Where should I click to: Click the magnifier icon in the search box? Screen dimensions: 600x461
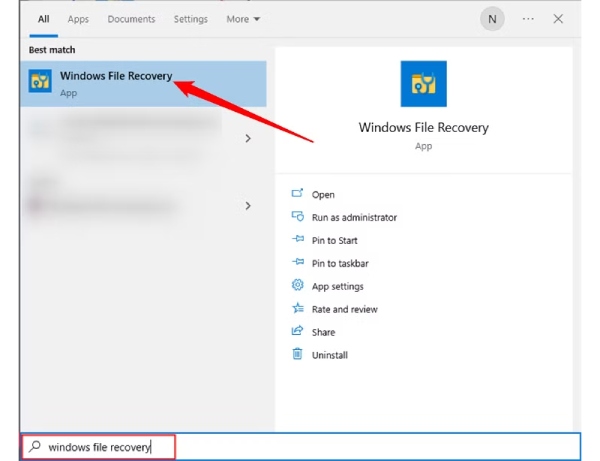(35, 447)
